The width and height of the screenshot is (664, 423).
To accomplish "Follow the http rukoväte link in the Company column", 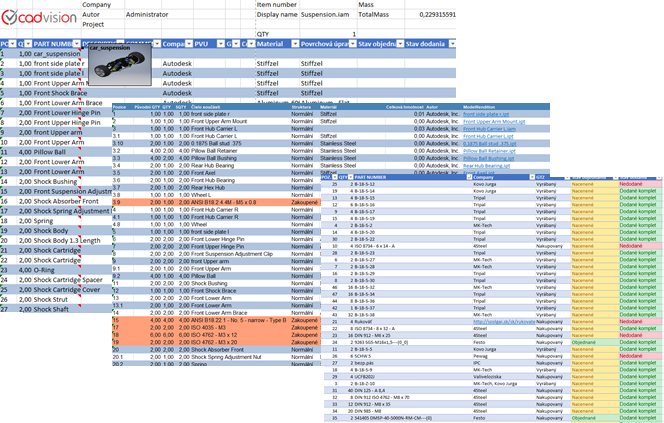I will pos(504,321).
